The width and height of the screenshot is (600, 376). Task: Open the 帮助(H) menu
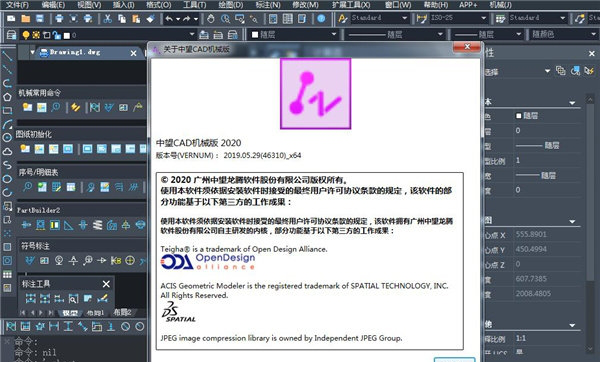[436, 5]
